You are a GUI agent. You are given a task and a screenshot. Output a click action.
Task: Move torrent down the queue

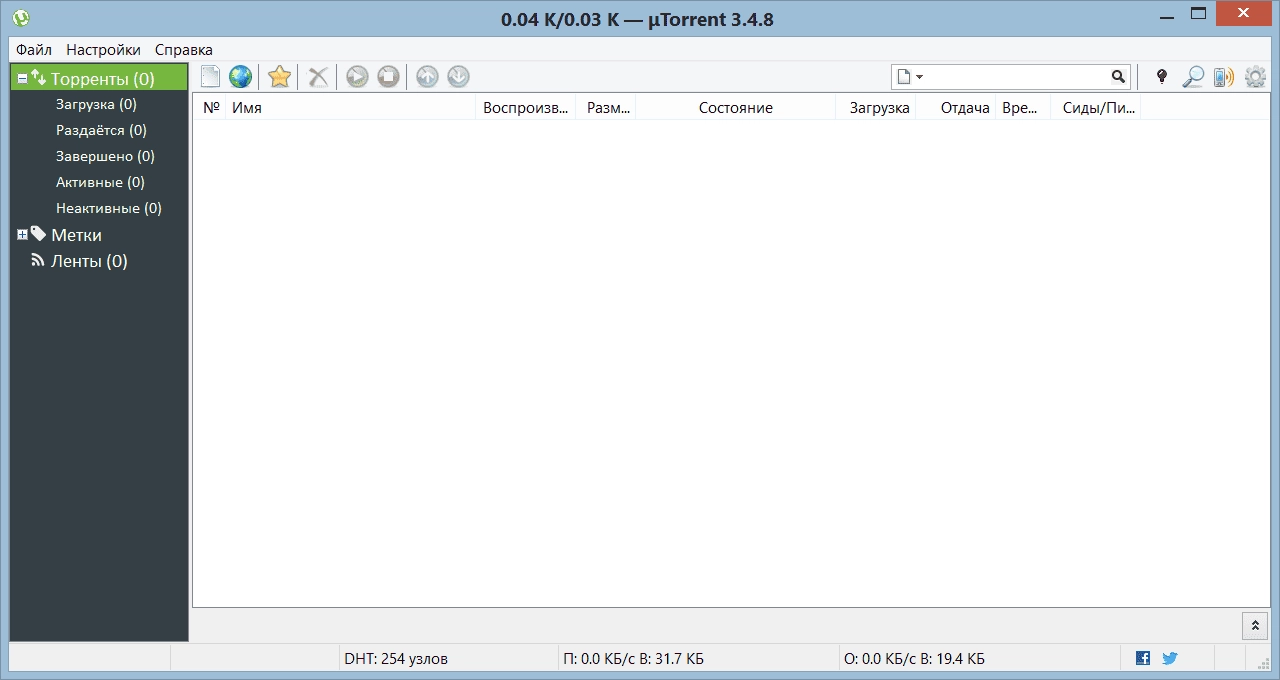pos(458,76)
